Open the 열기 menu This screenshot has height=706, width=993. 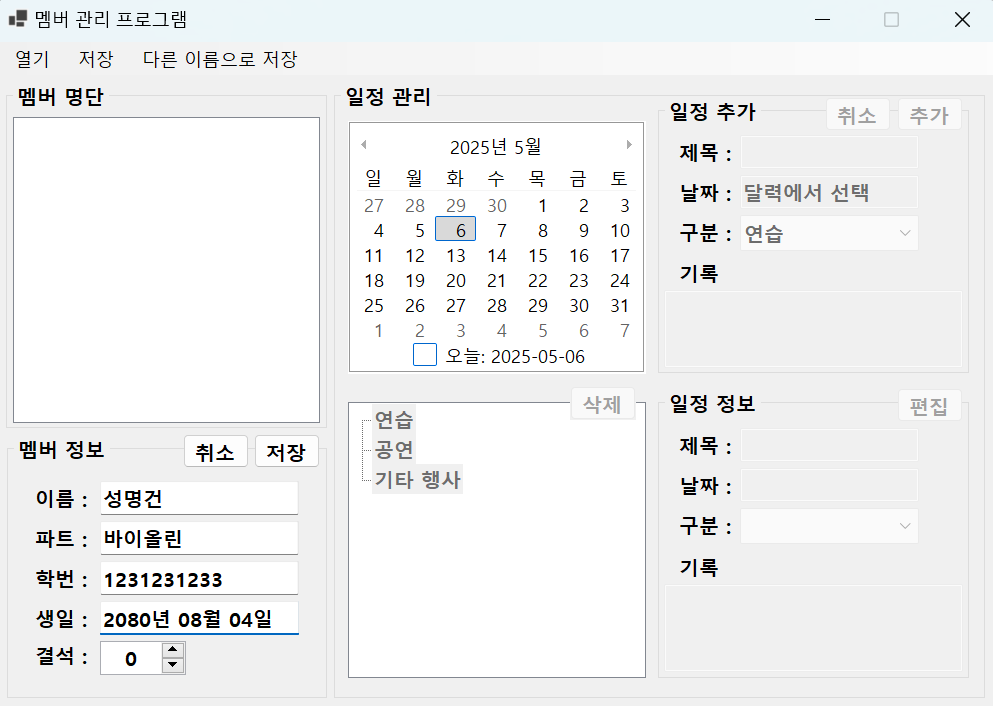pos(32,59)
